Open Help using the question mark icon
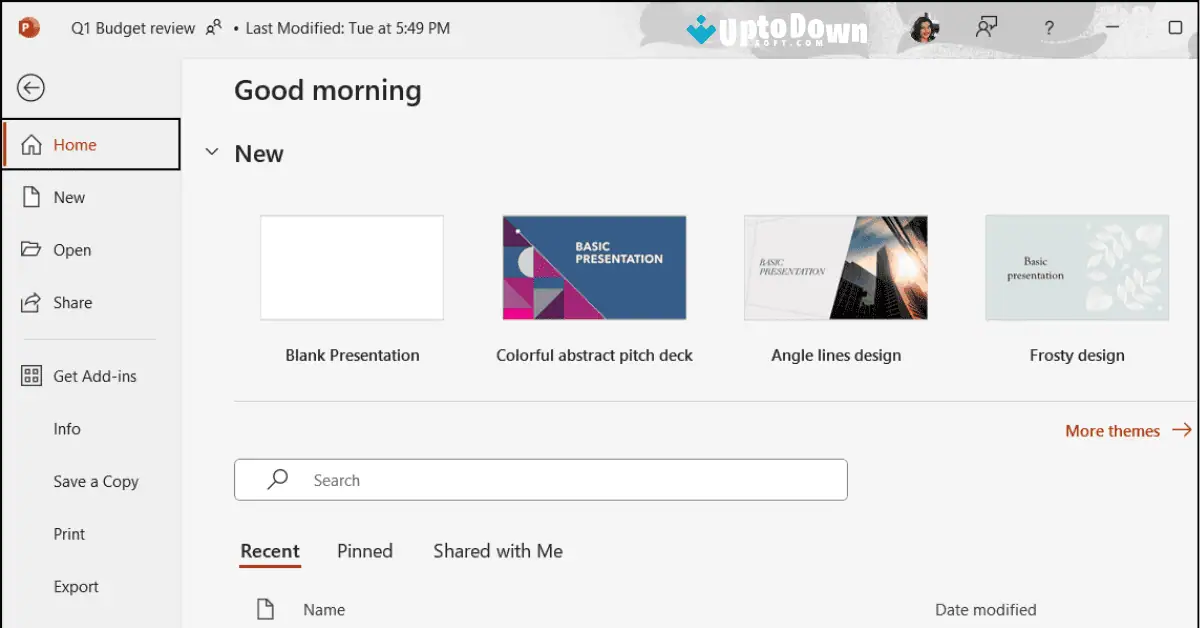The height and width of the screenshot is (628, 1200). tap(1049, 28)
